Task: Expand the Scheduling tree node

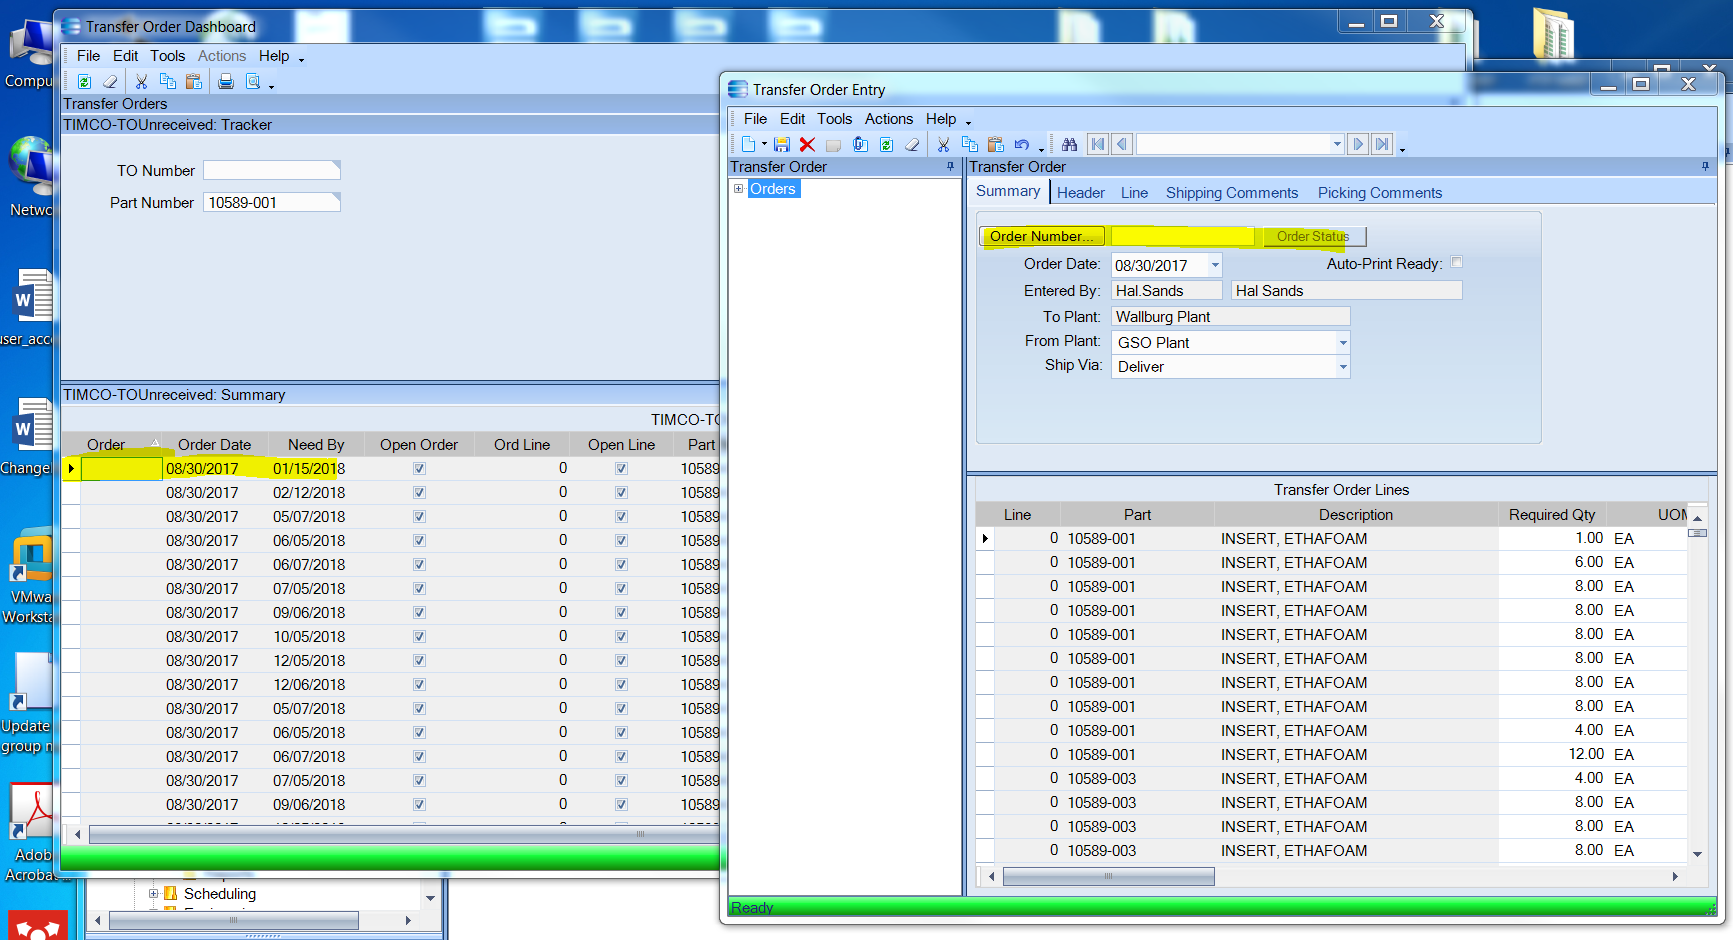Action: coord(153,894)
